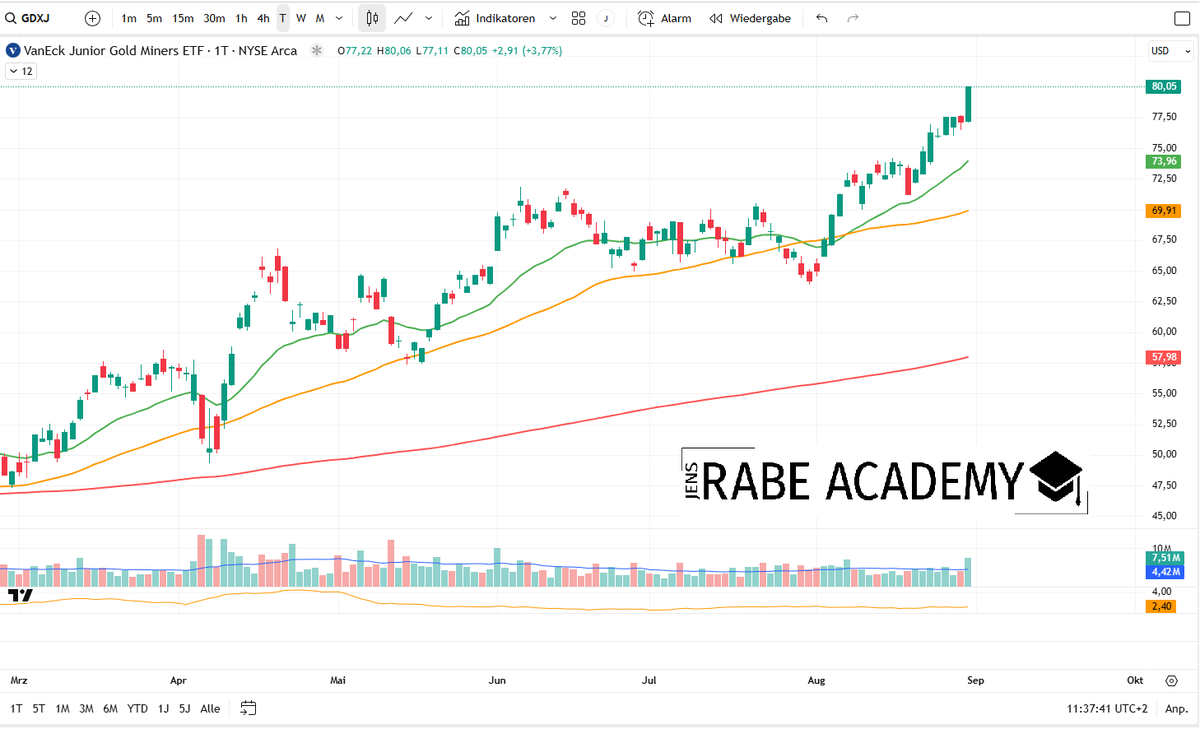Show Alle data range

210,708
